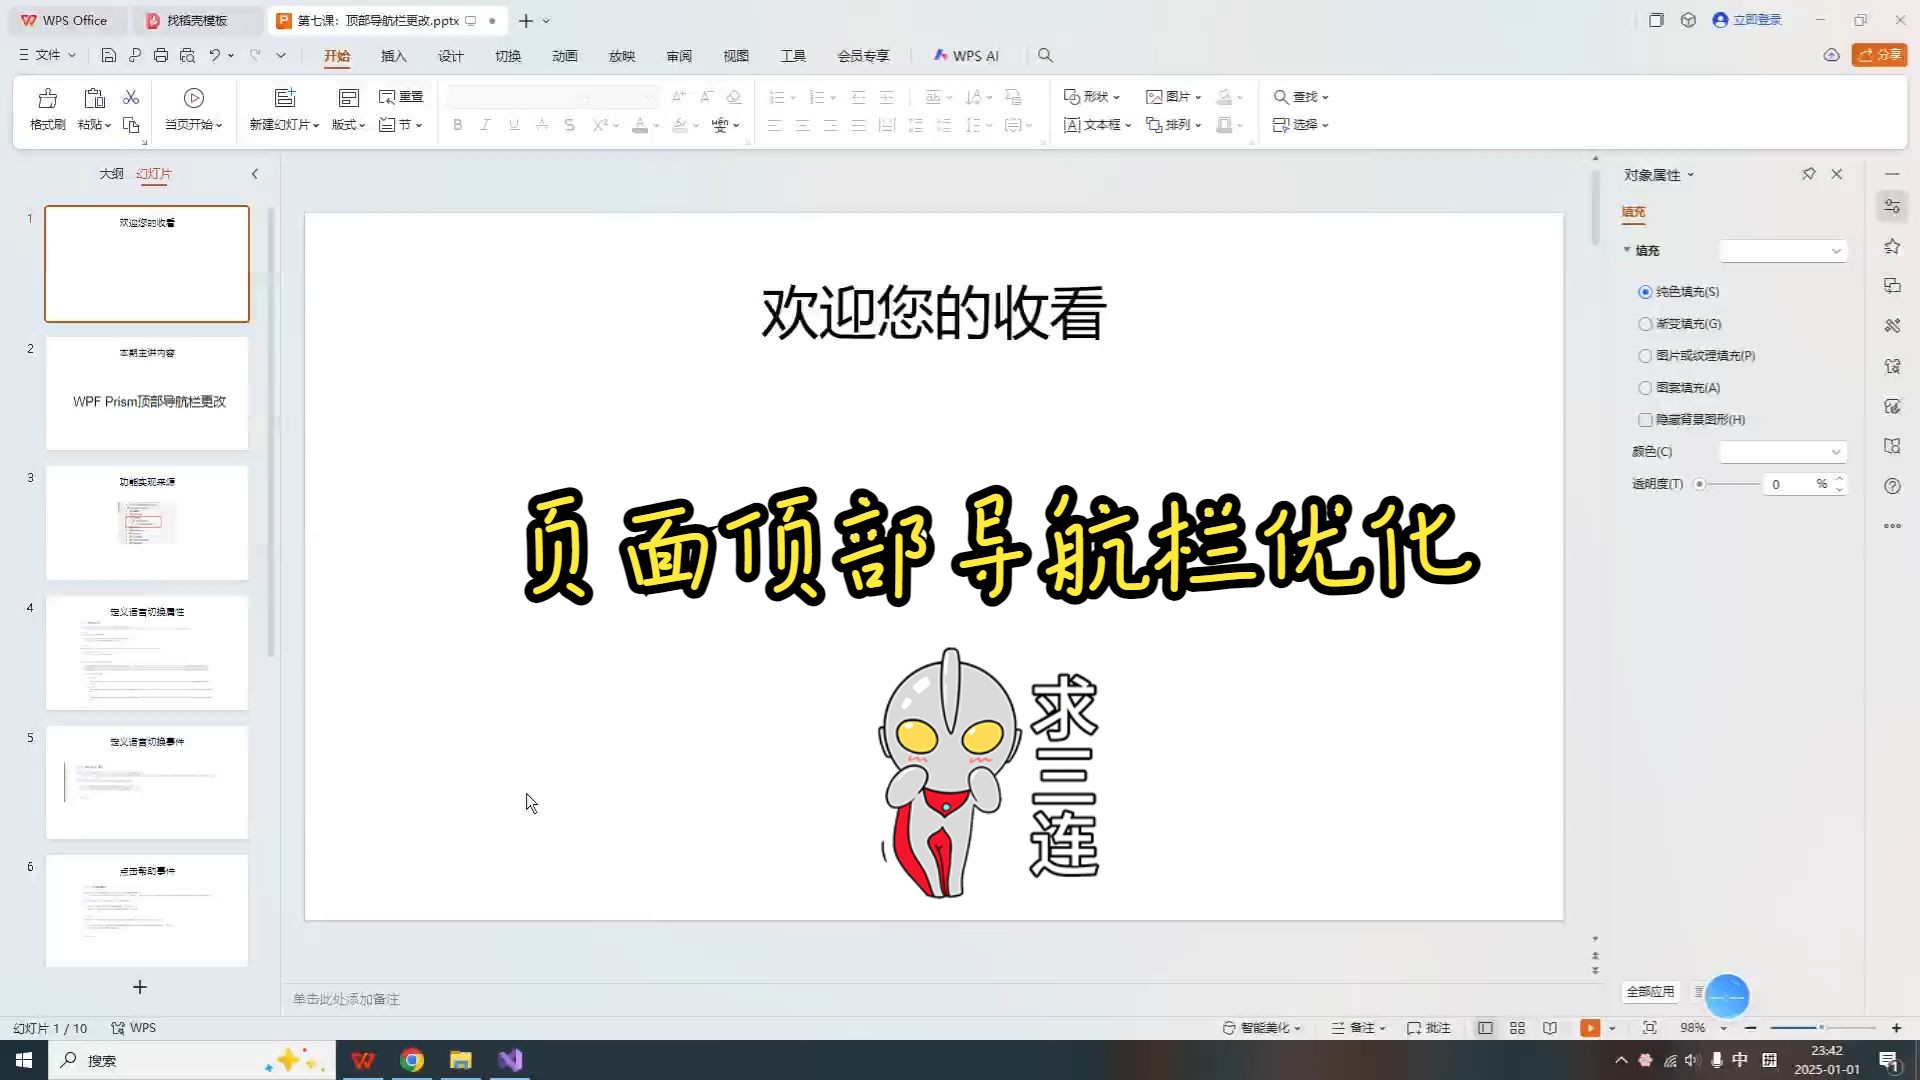
Task: Click the Format Painter (格式刷) icon
Action: point(47,98)
